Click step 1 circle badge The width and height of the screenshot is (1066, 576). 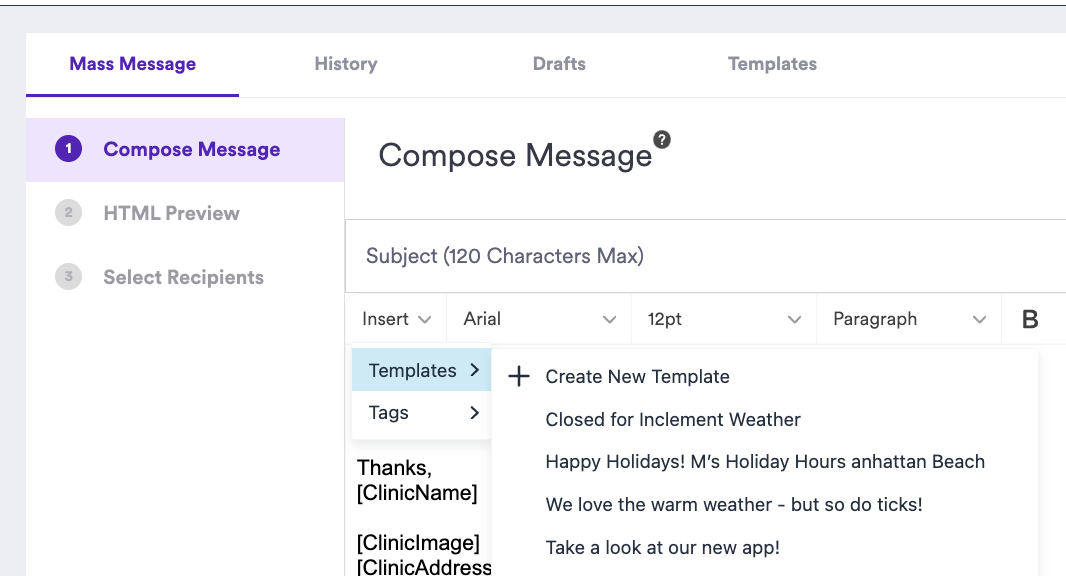pyautogui.click(x=68, y=149)
